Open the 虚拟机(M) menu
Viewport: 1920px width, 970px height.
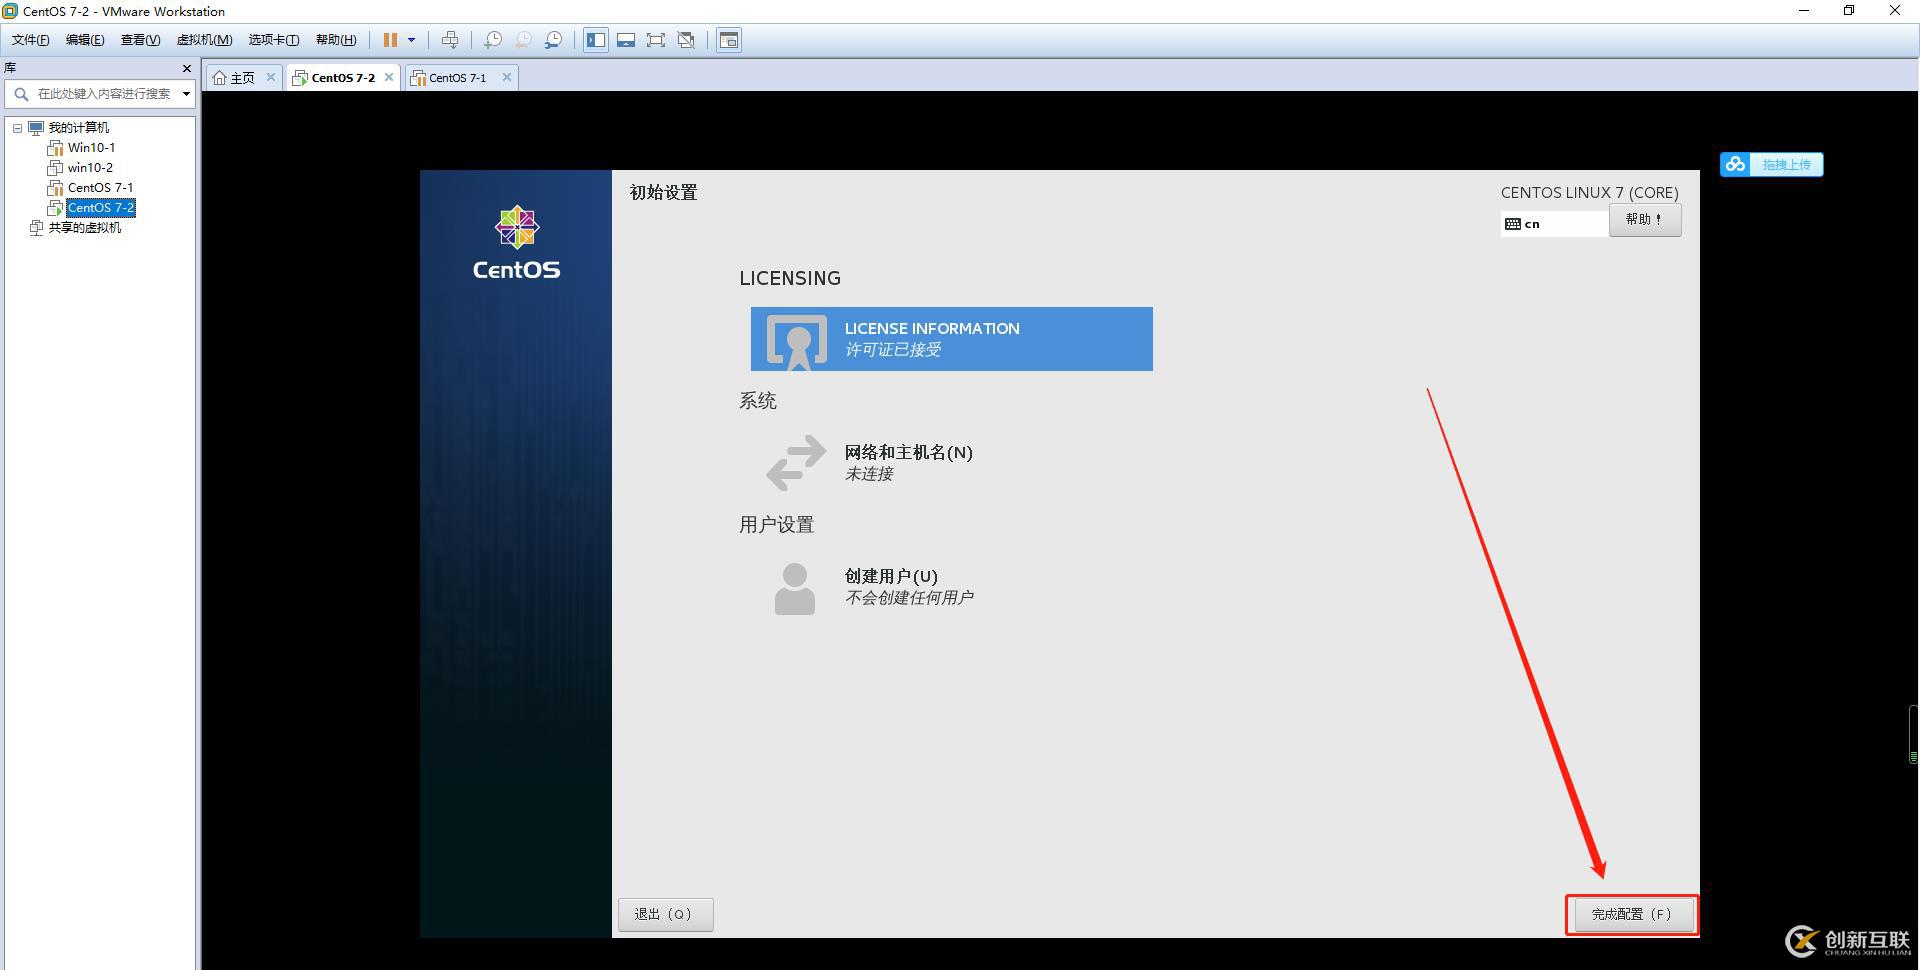204,40
